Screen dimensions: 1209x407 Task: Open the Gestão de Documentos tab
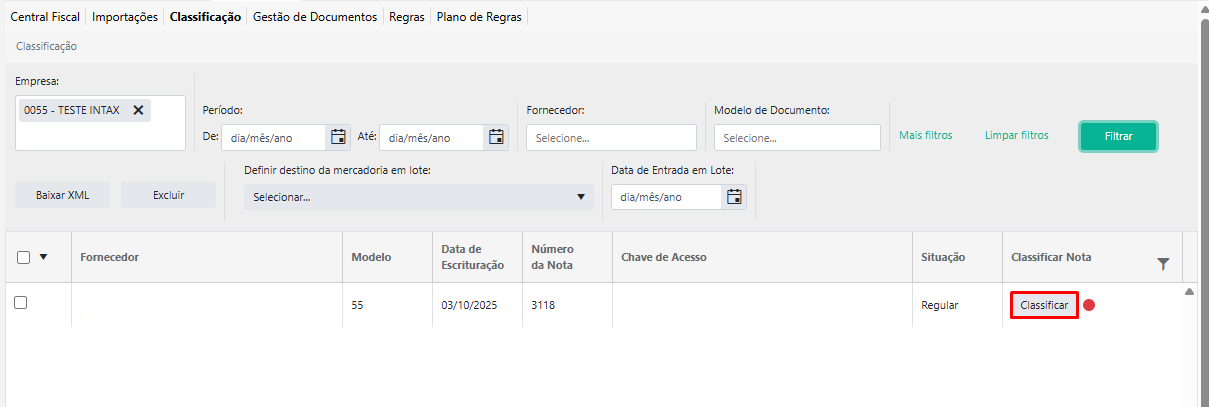coord(315,17)
